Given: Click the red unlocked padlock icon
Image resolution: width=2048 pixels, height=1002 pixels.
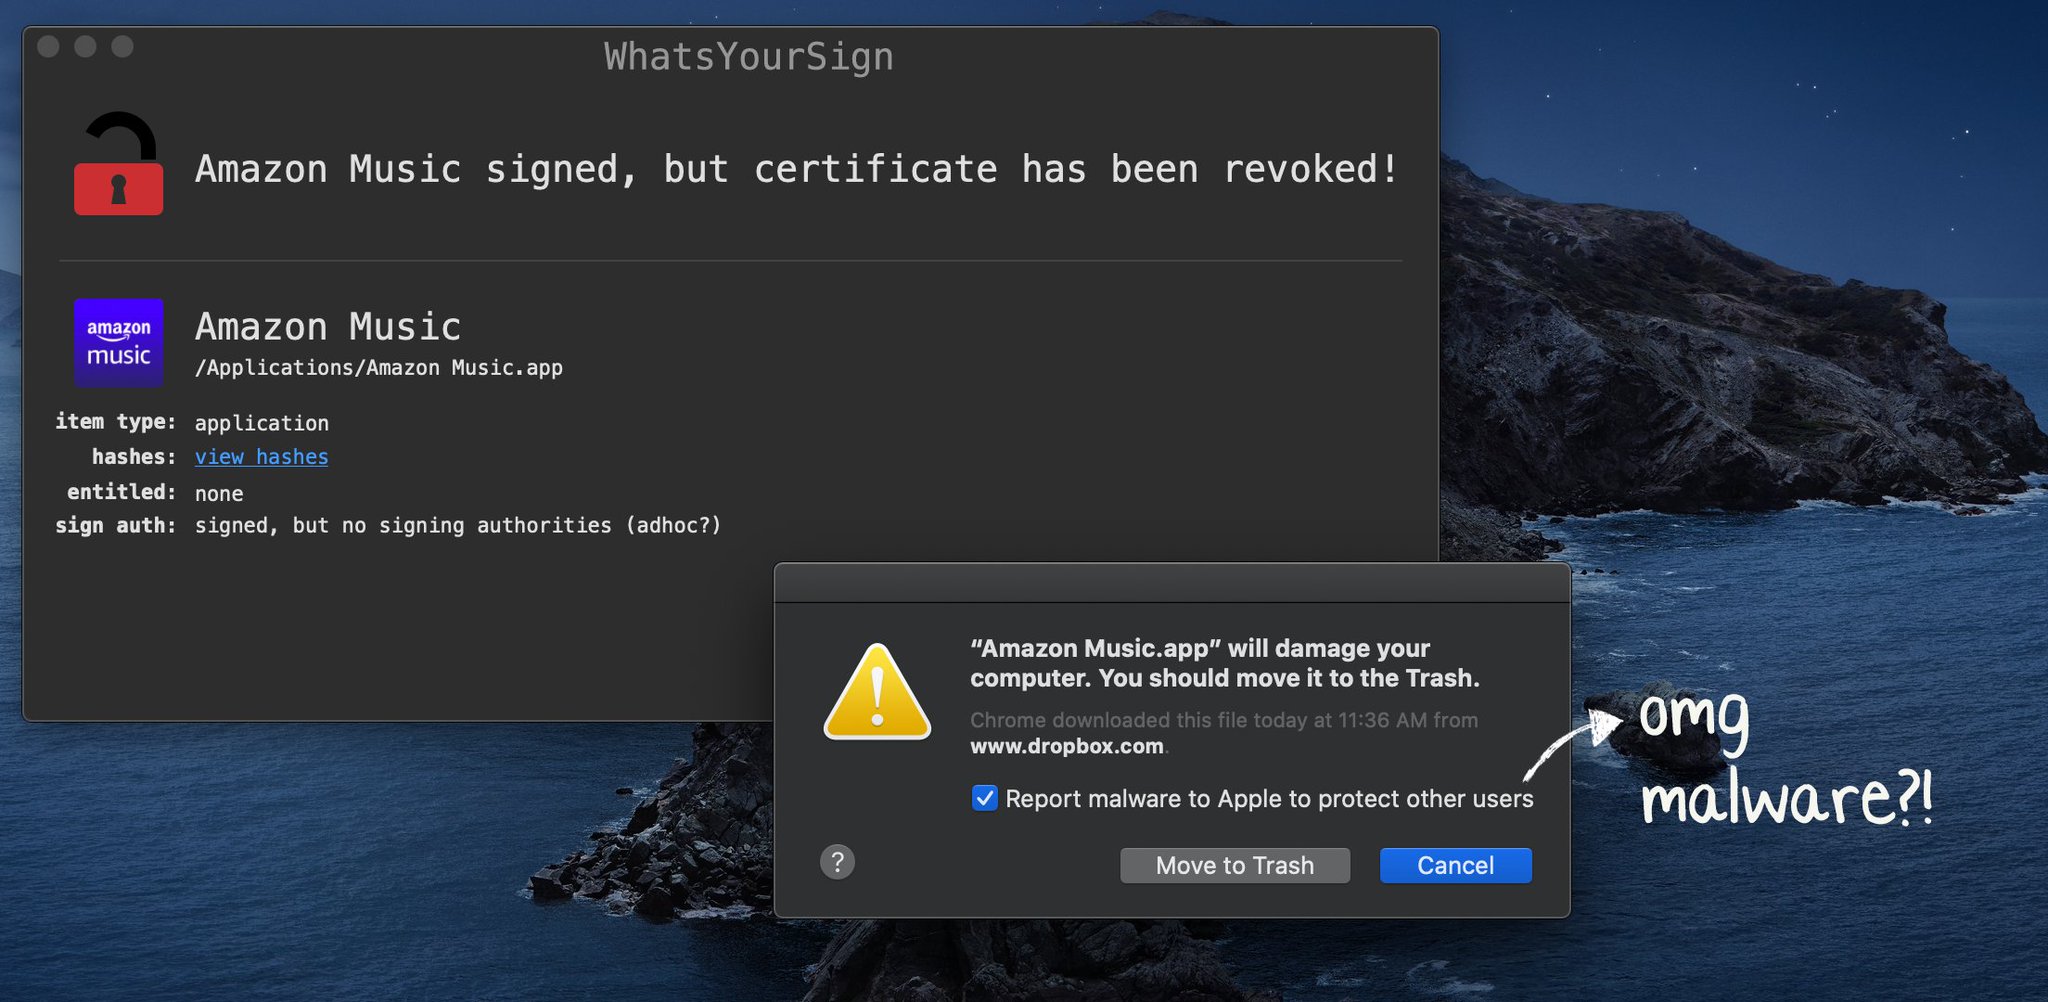Looking at the screenshot, I should 118,163.
